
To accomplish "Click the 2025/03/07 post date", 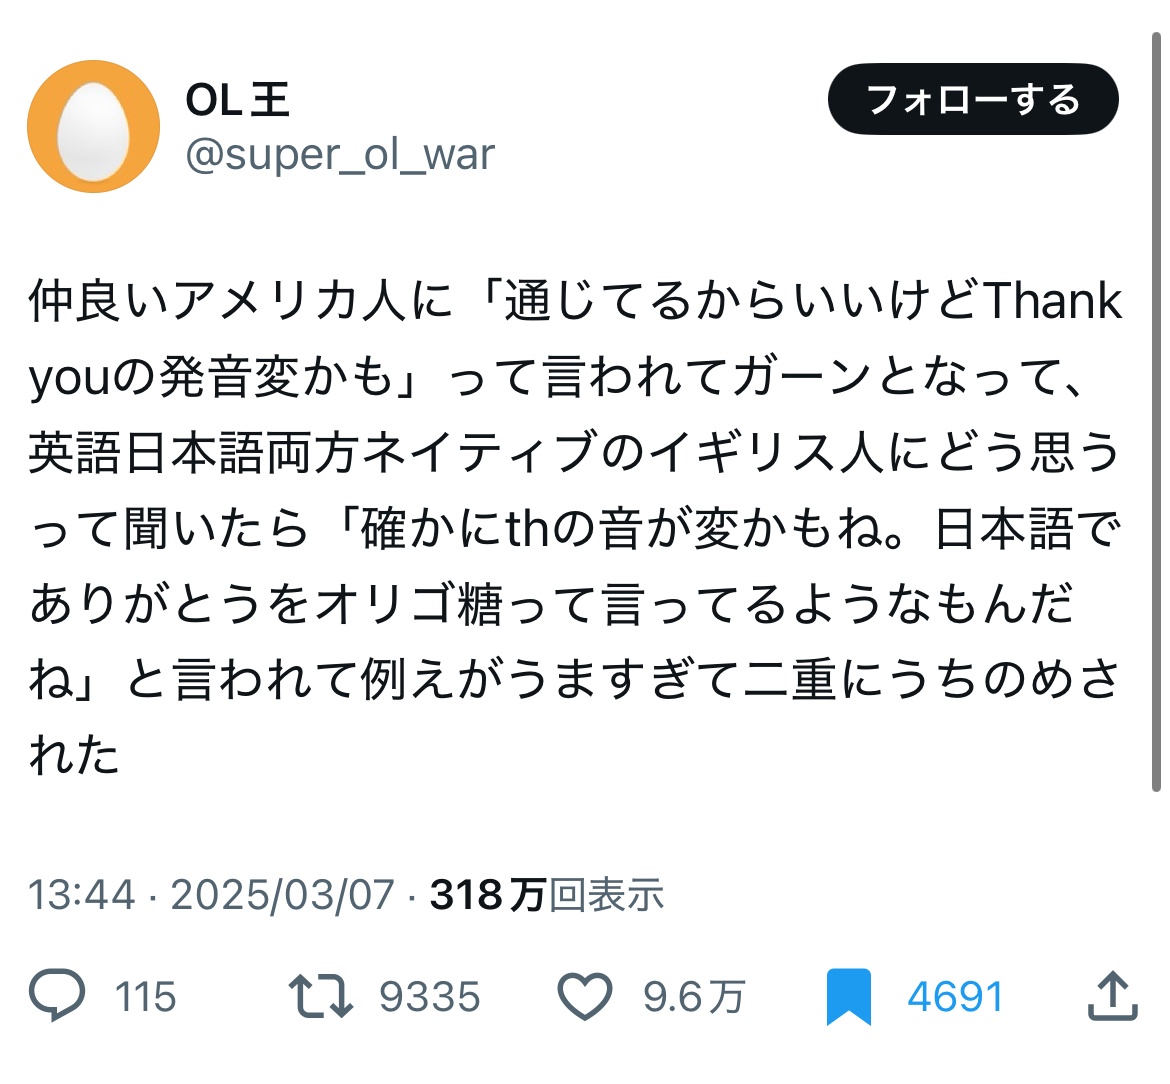I will coord(283,894).
